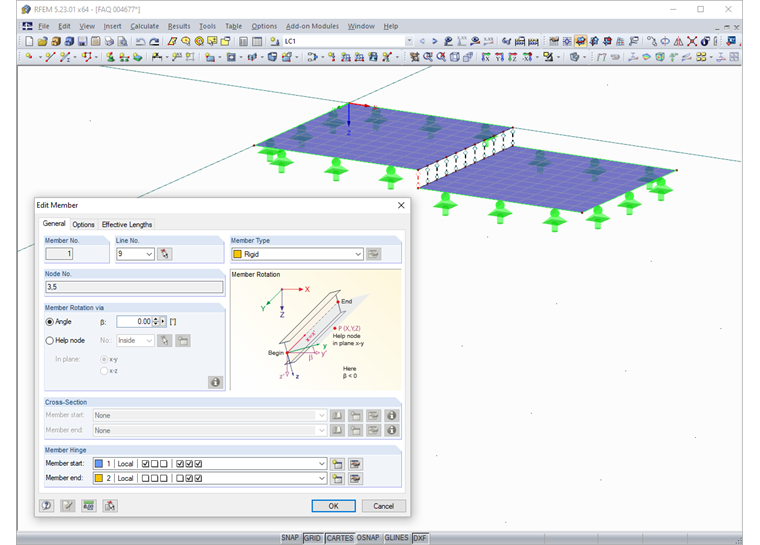Viewport: 760px width, 545px height.
Task: Open the LC1 load case dropdown
Action: 410,41
